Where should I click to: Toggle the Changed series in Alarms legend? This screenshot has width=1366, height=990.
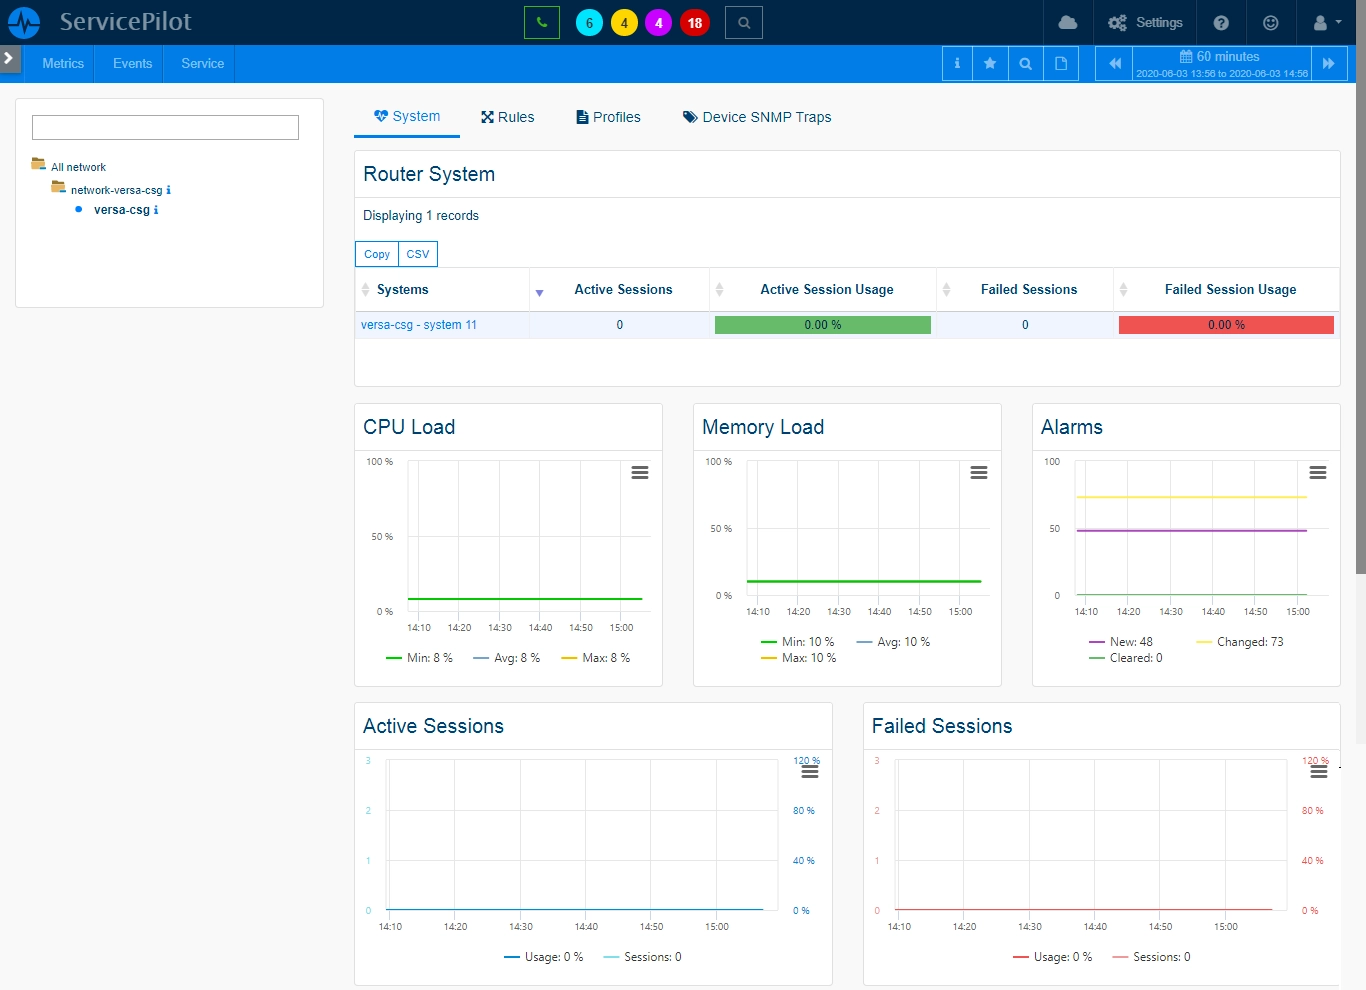click(x=1240, y=642)
